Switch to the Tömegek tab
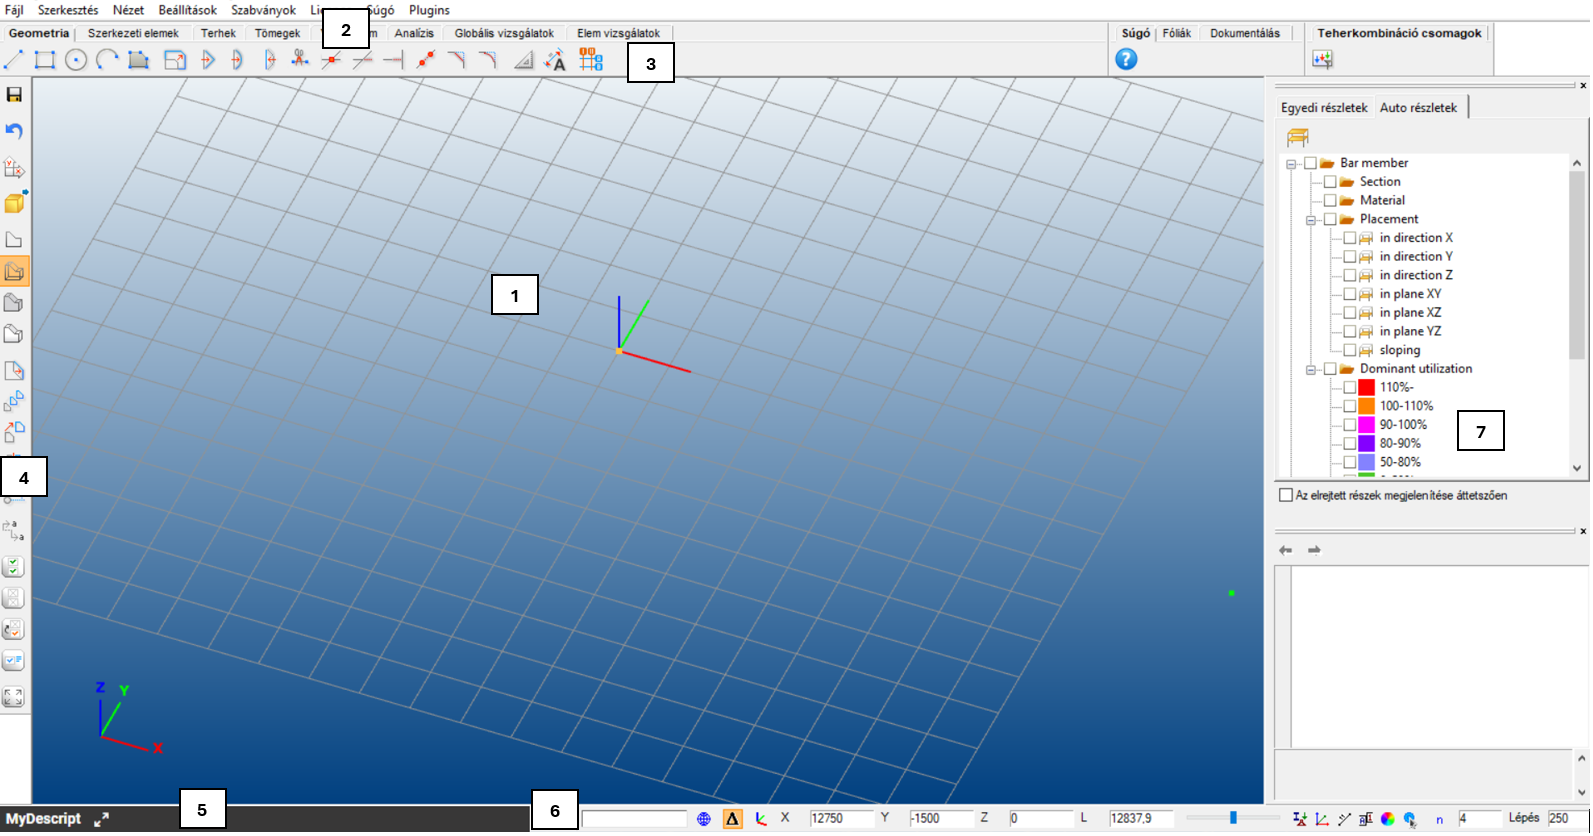The height and width of the screenshot is (836, 1593). coord(277,33)
